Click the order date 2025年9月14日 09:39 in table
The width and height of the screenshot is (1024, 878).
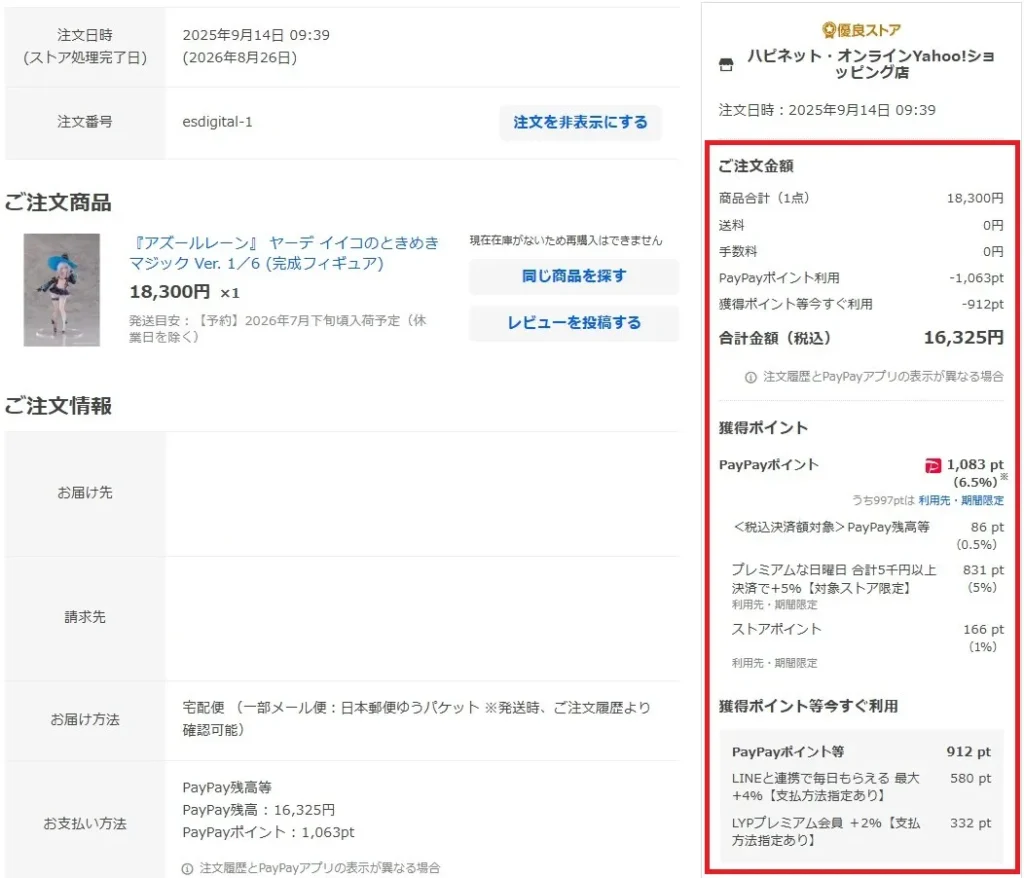coord(256,35)
